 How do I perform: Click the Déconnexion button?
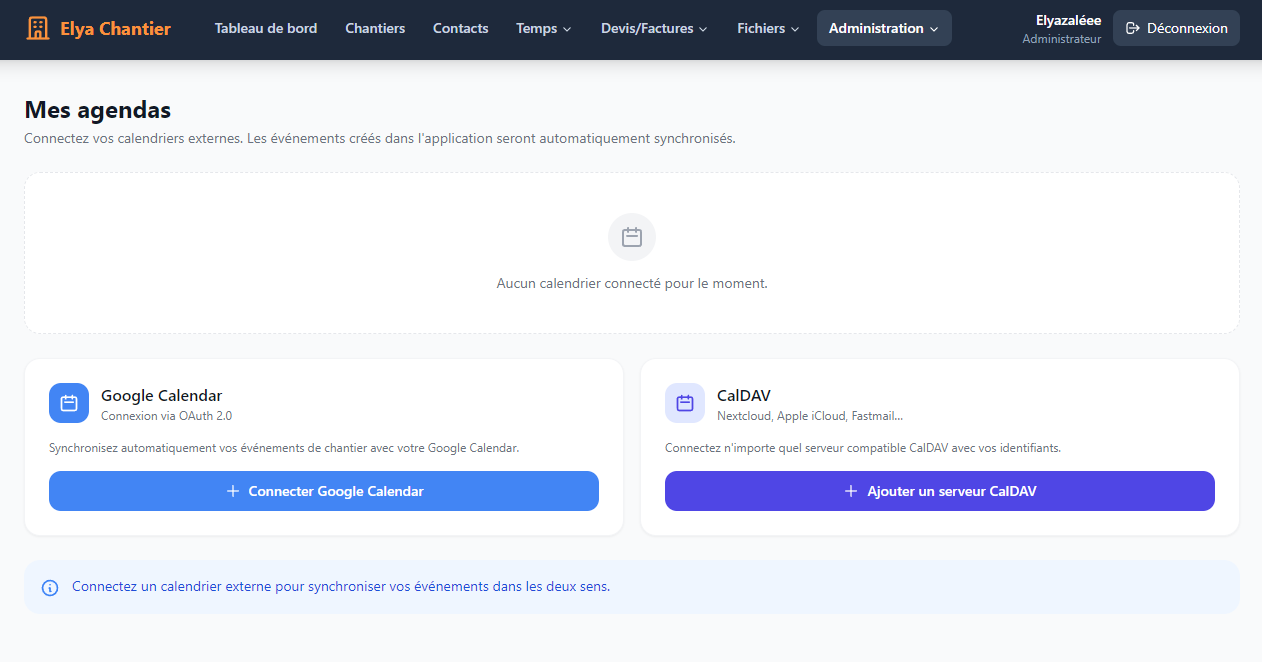pyautogui.click(x=1176, y=28)
